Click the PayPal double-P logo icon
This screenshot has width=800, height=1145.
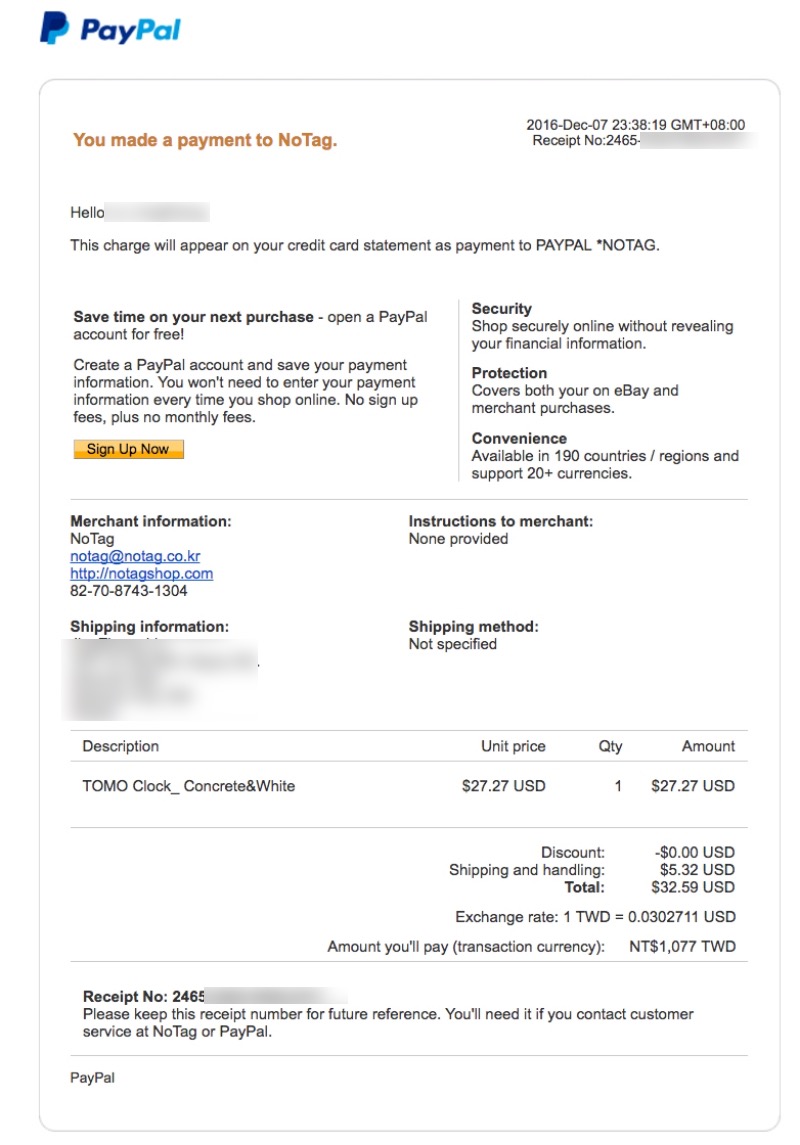point(54,28)
